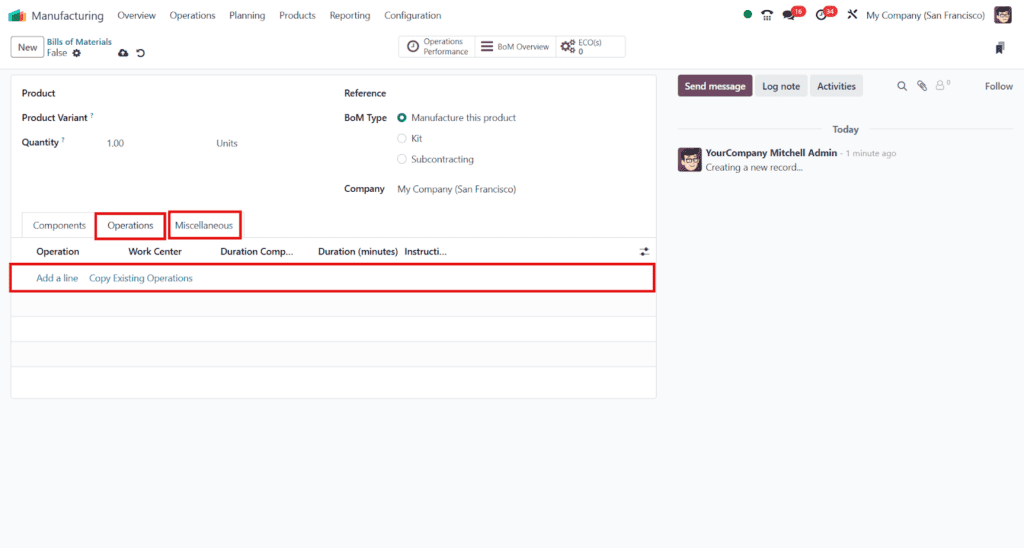
Task: Click Add a line link
Action: point(57,278)
